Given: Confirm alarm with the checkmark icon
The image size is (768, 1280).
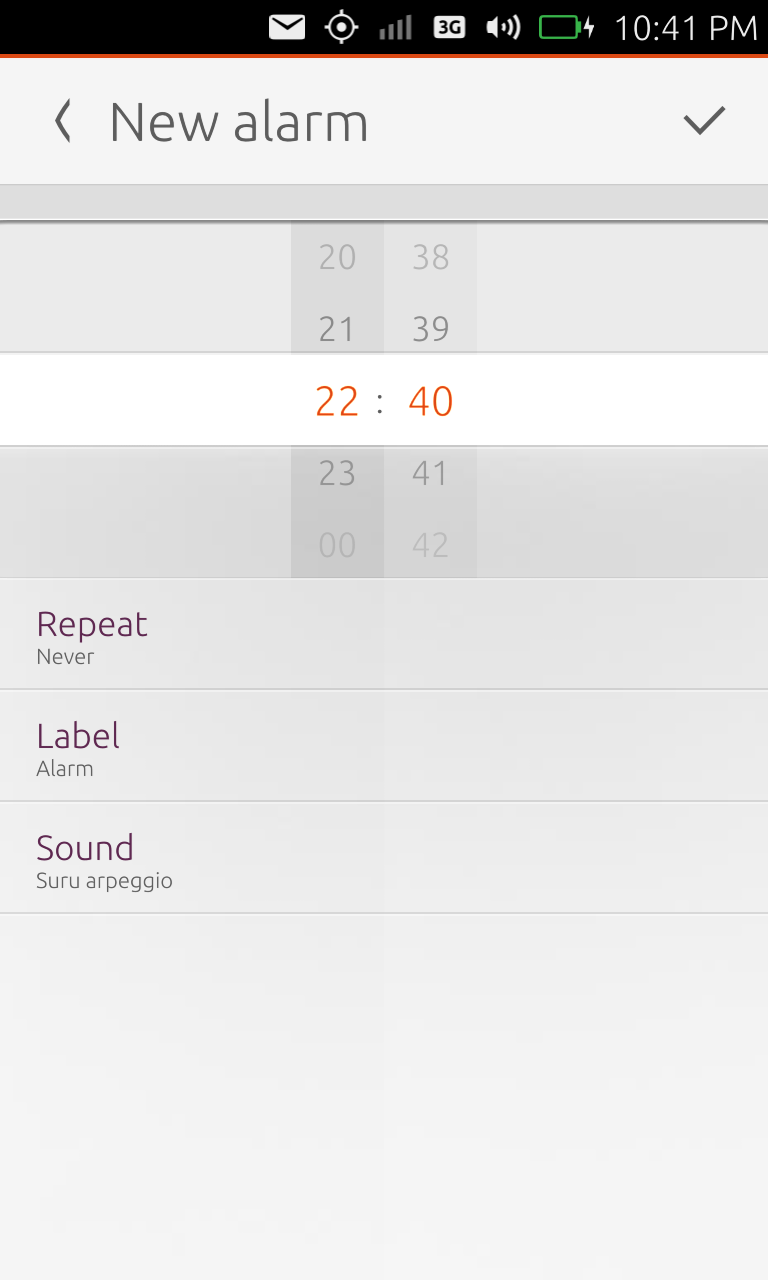Looking at the screenshot, I should click(x=704, y=121).
